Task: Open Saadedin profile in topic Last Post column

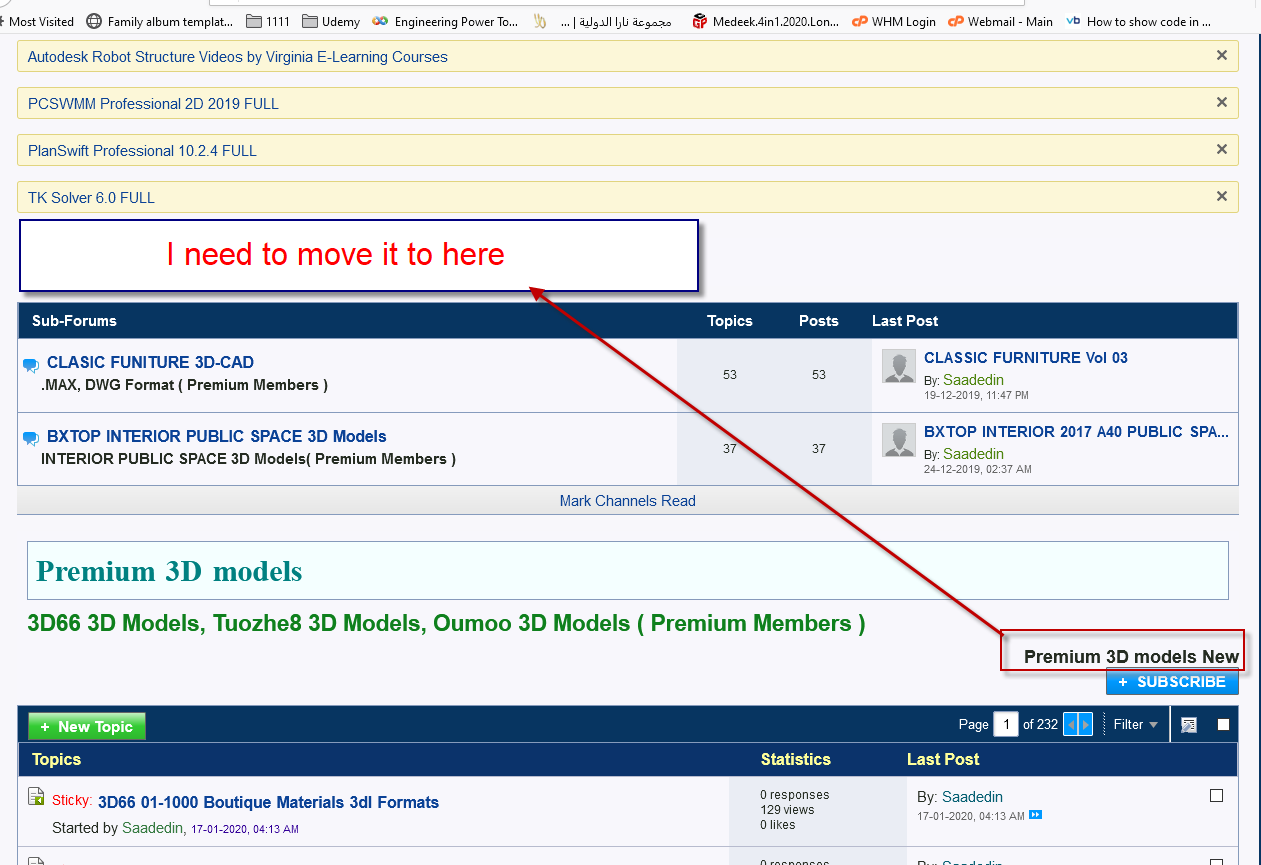Action: [972, 797]
